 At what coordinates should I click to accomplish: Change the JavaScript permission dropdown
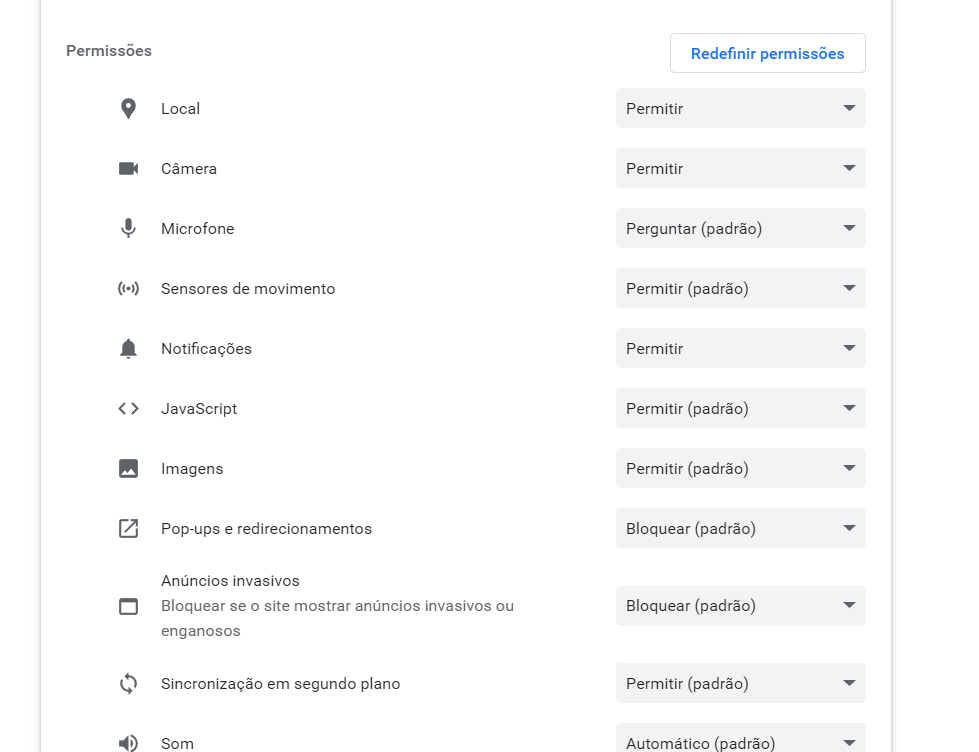(740, 408)
